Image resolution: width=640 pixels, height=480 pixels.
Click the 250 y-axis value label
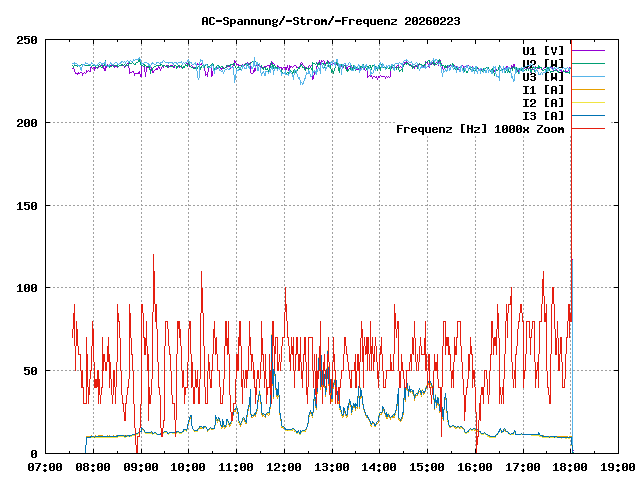point(27,40)
